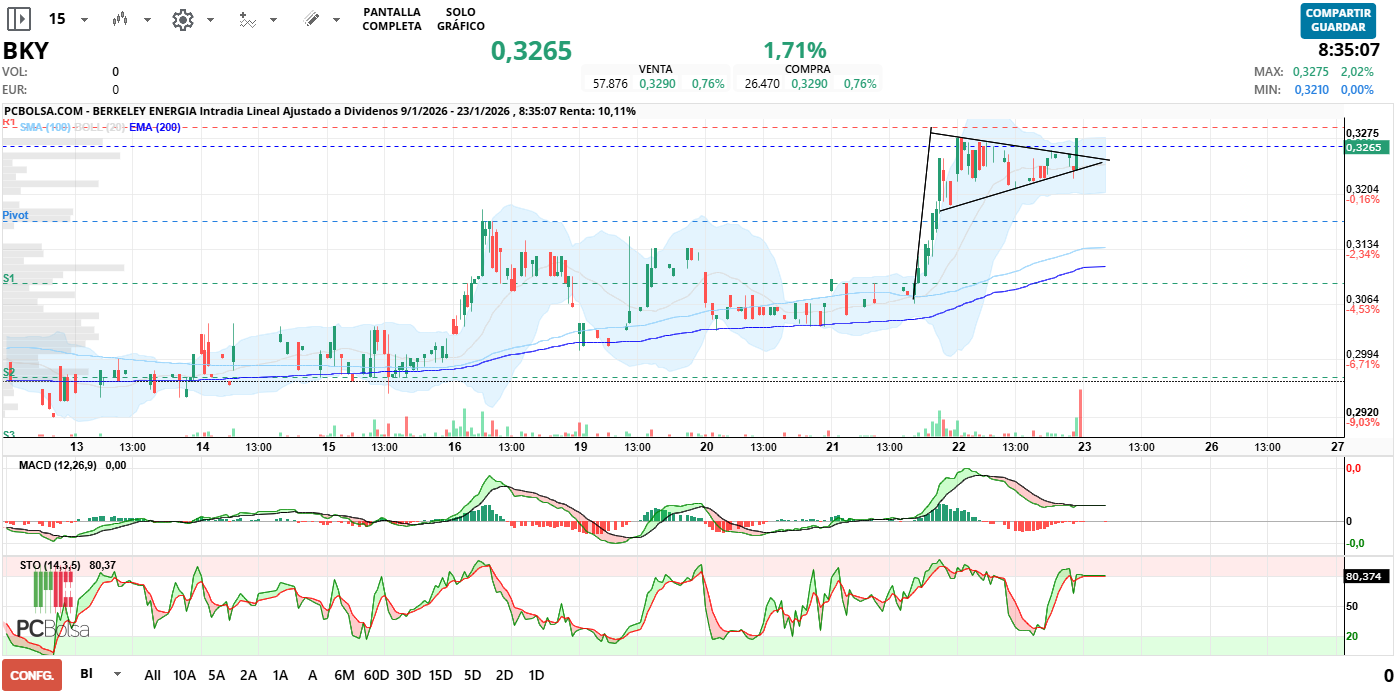Select the 6M time range
Image resolution: width=1396 pixels, height=697 pixels.
tap(344, 675)
